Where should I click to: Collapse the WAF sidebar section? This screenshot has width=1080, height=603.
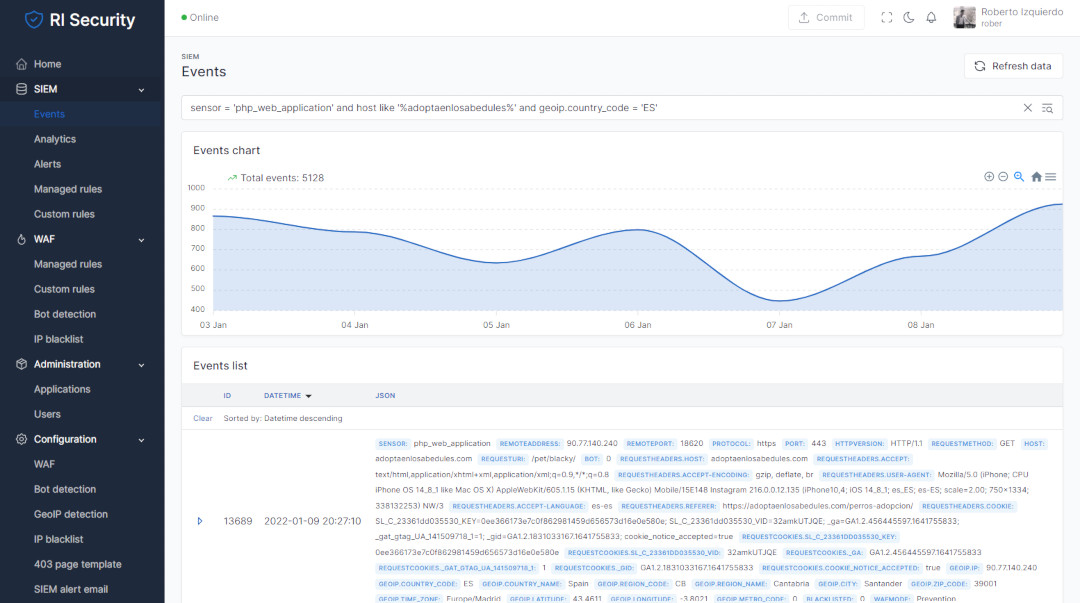[141, 240]
